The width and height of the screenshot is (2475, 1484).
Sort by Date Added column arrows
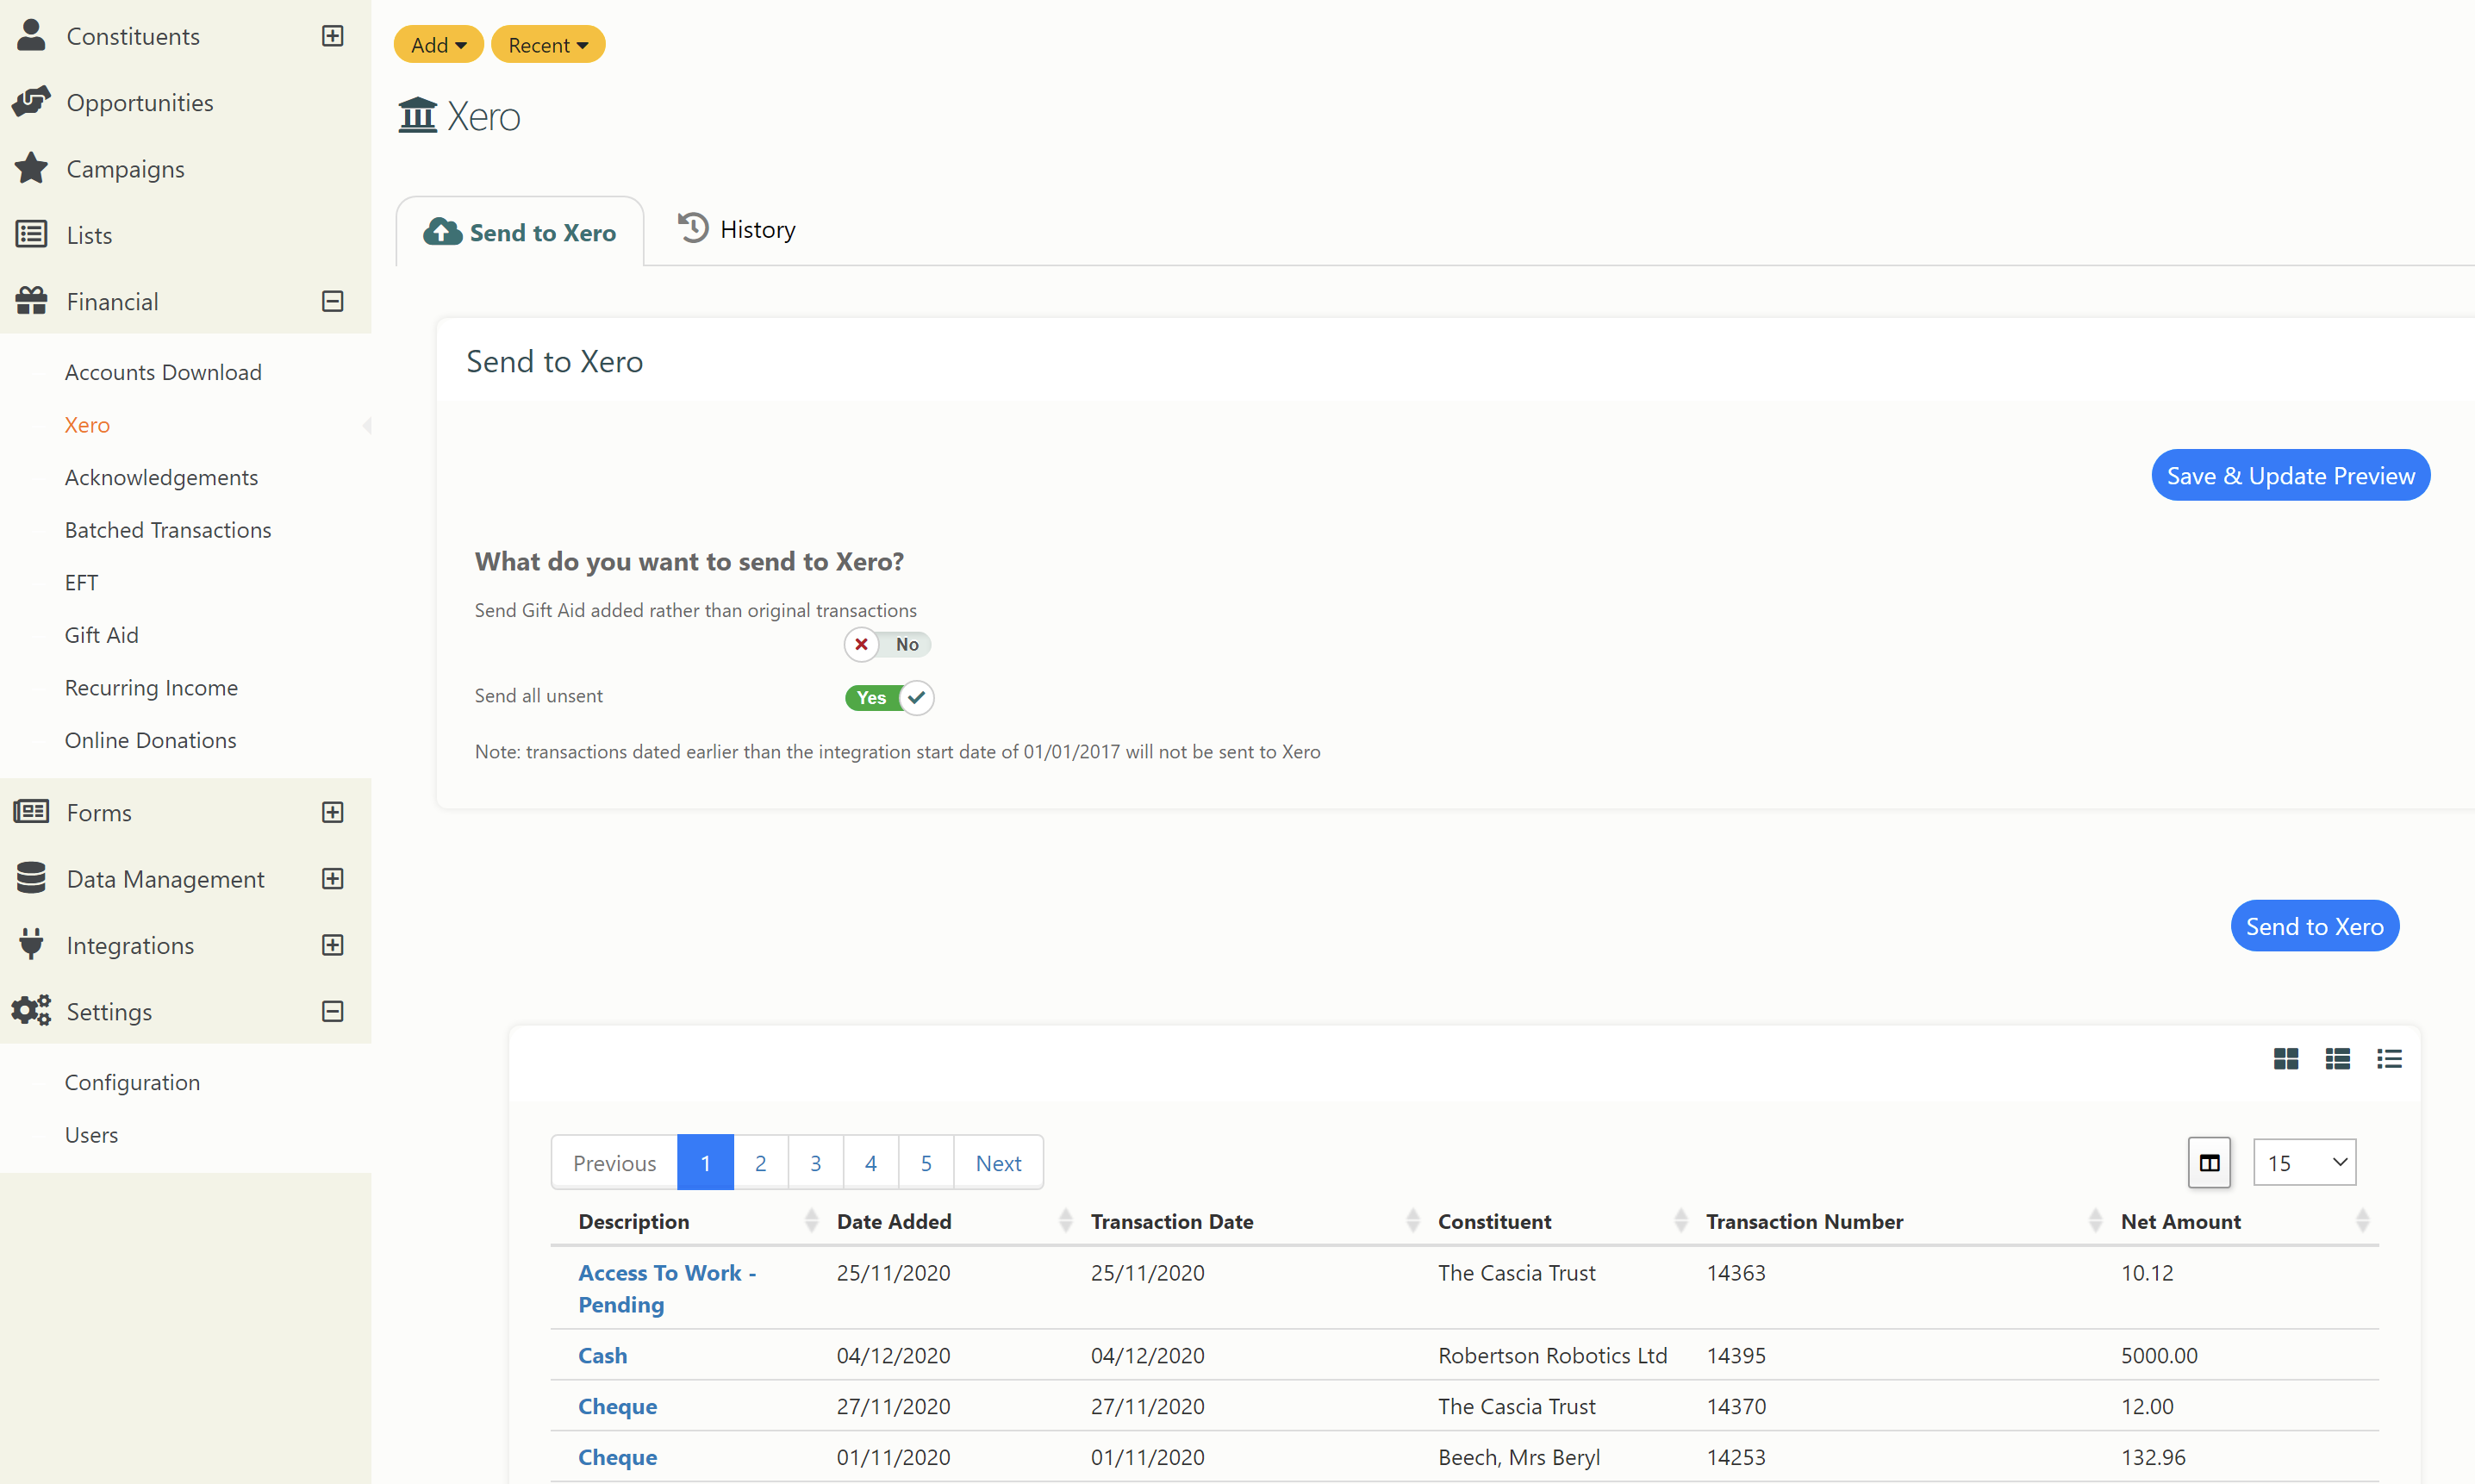(x=1065, y=1220)
